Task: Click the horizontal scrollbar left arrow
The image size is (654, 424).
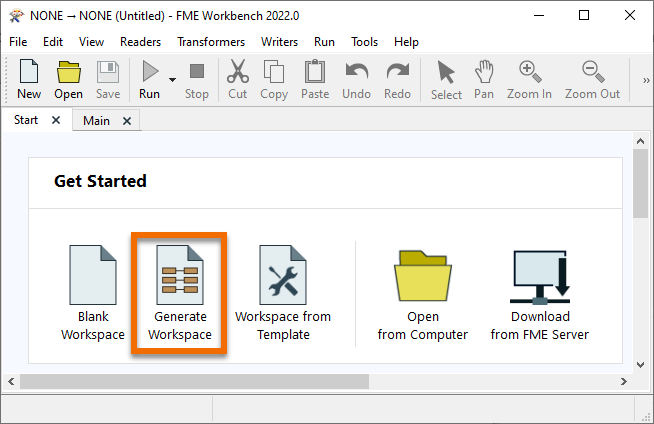Action: click(x=11, y=381)
